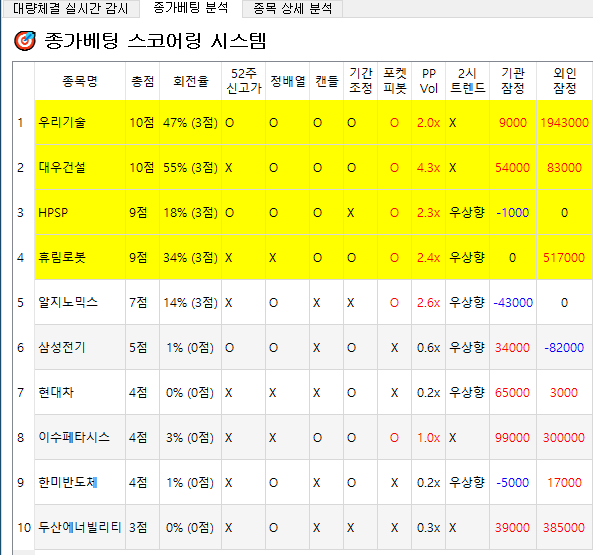Select the 삼성전기 stock name
Viewport: 593px width, 555px height.
pyautogui.click(x=62, y=347)
